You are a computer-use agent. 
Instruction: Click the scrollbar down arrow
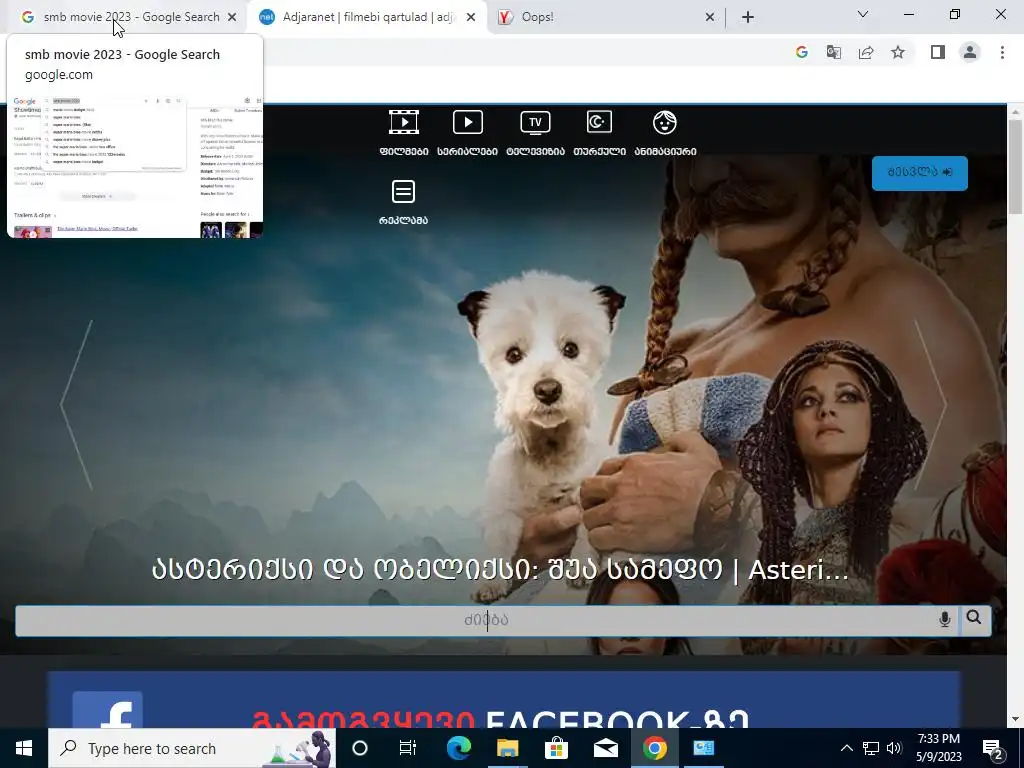point(1016,719)
